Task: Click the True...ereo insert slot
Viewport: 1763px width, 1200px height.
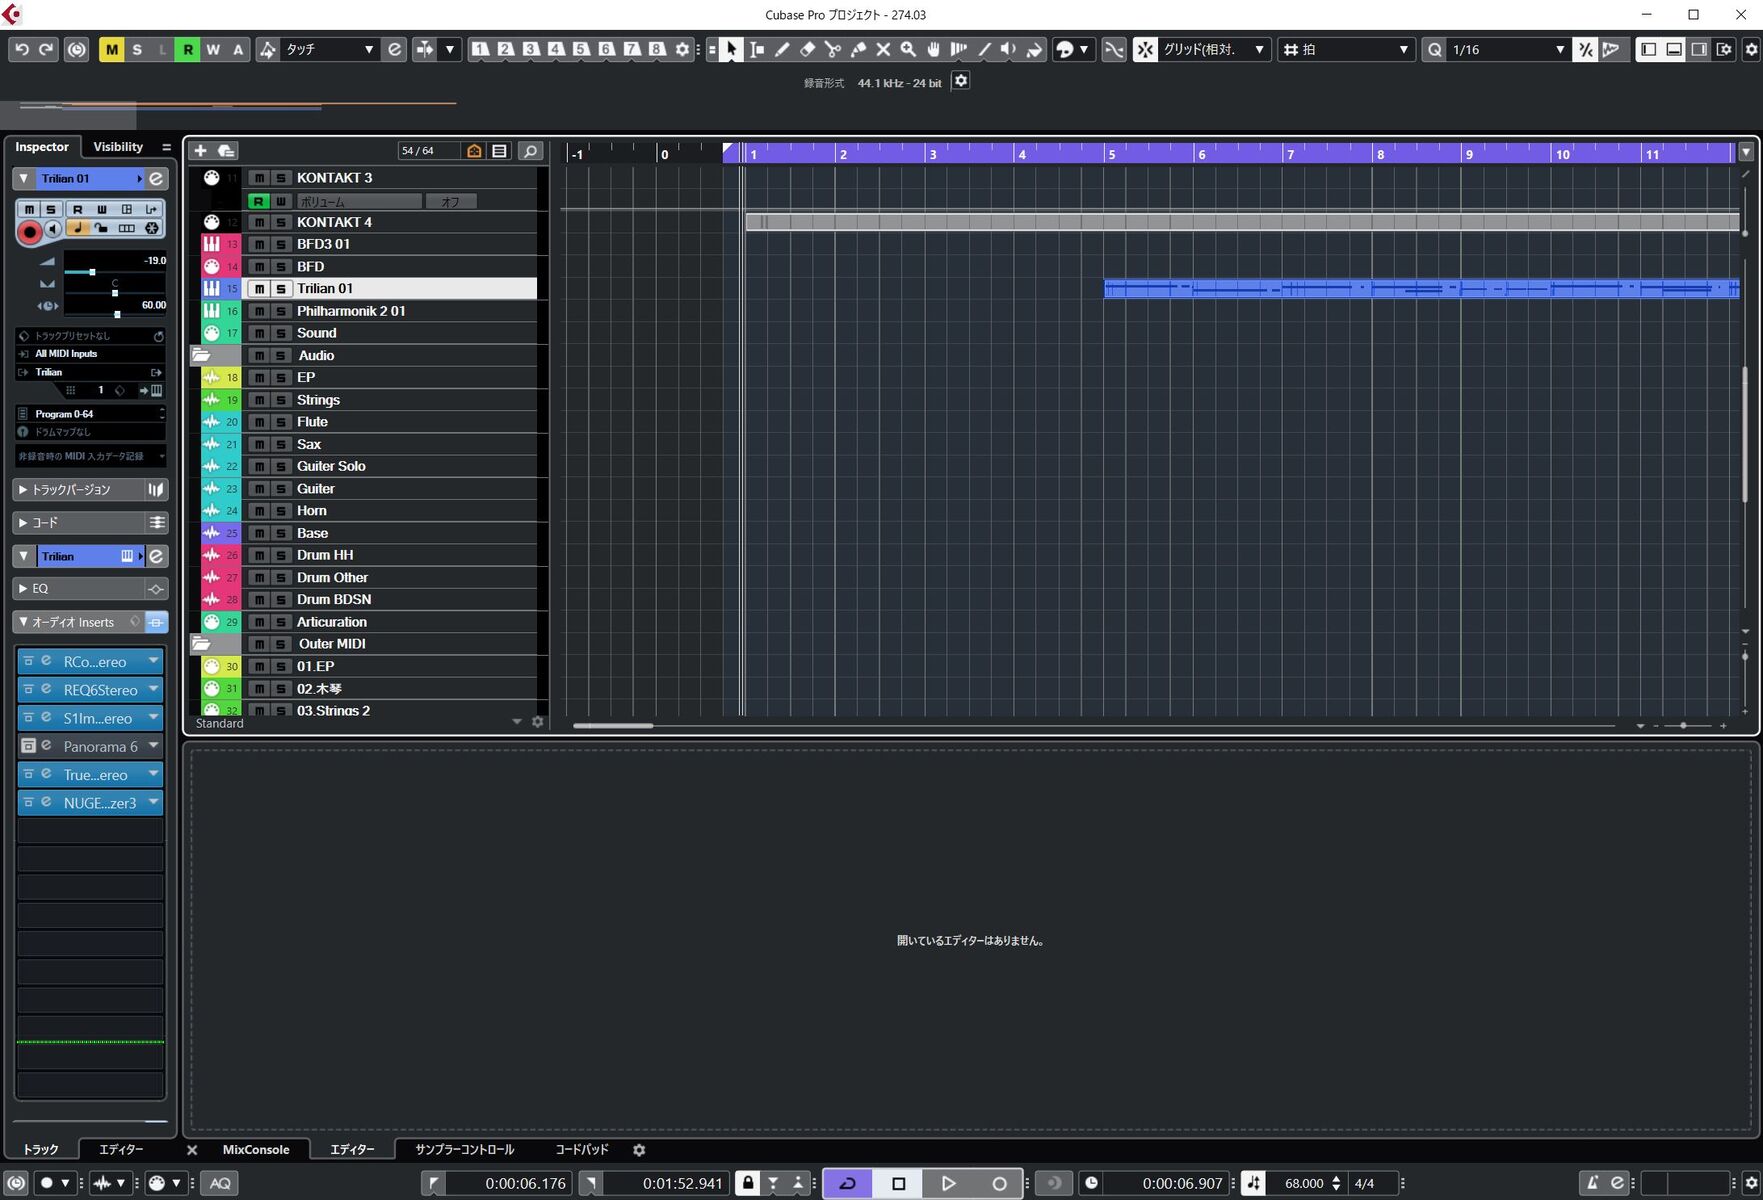Action: (95, 774)
